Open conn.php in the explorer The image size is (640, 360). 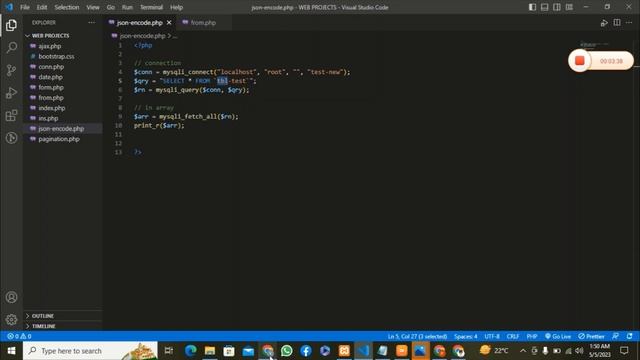coord(62,67)
